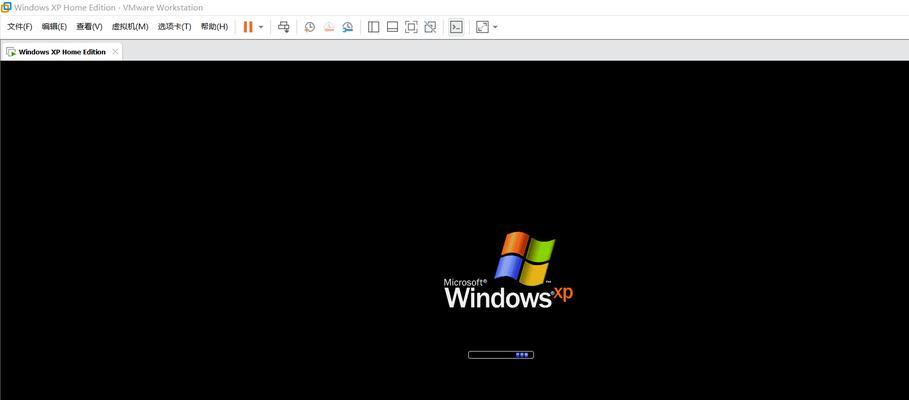Expand the stretch display dropdown arrow
The height and width of the screenshot is (400, 909).
tap(496, 27)
